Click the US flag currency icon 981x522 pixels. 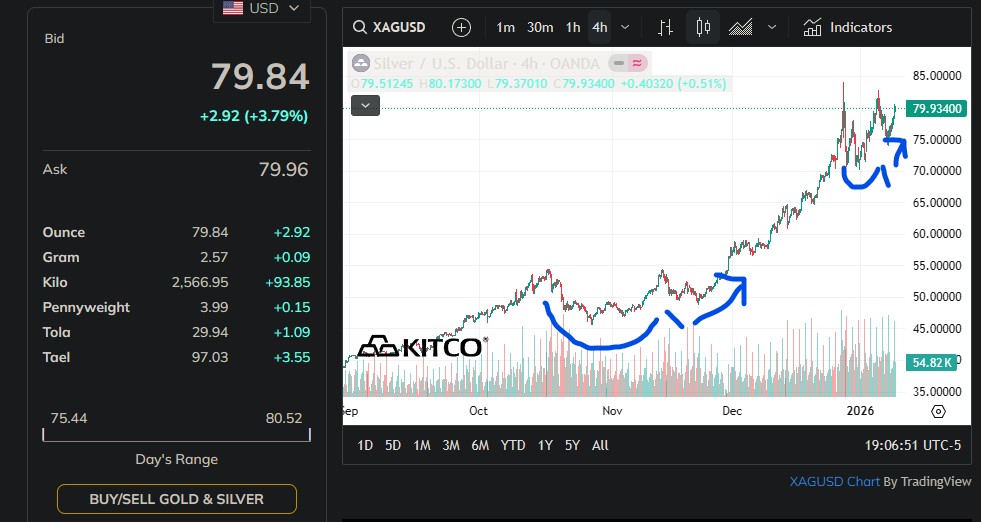(x=233, y=8)
